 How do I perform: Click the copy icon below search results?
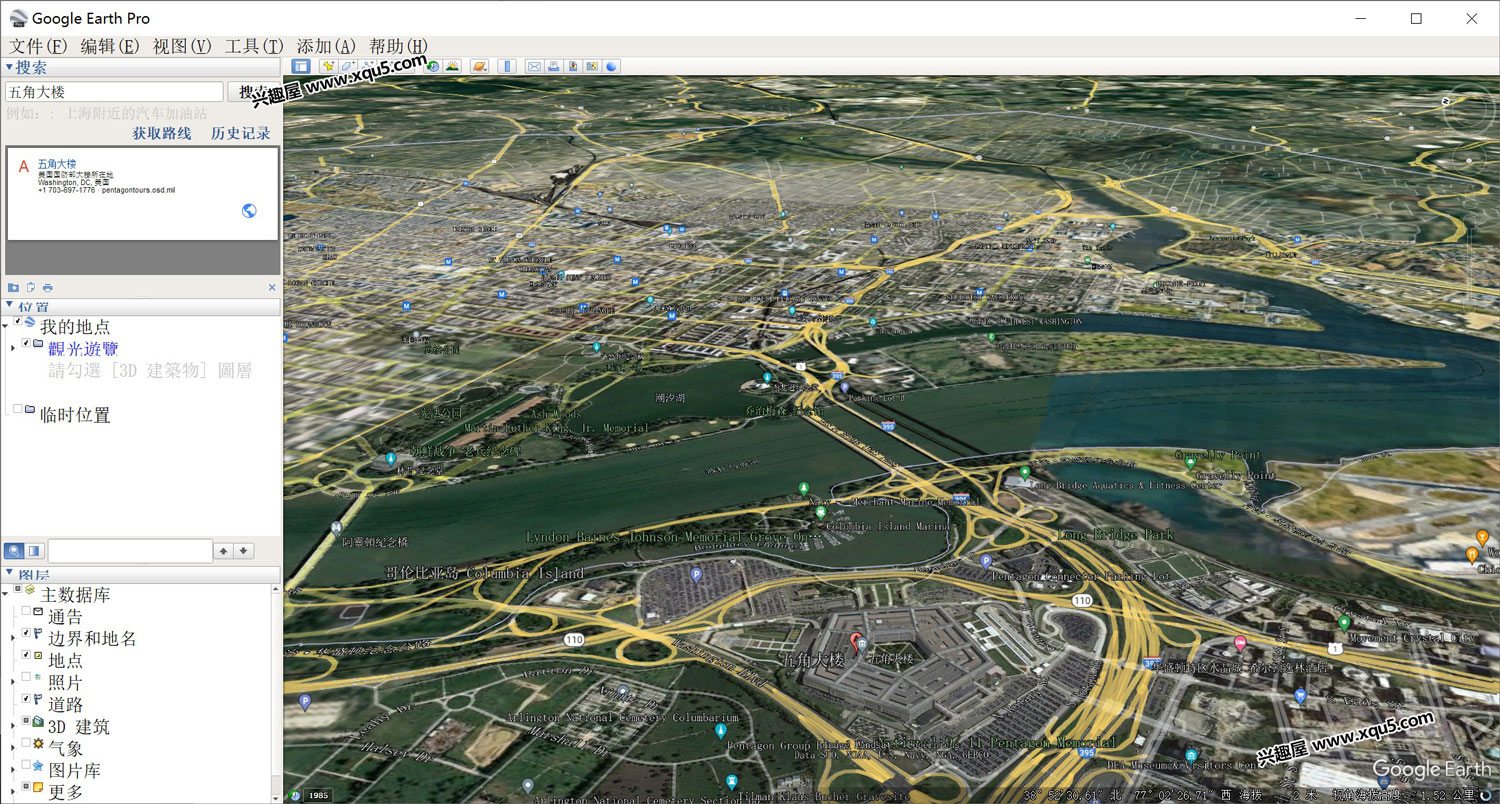pyautogui.click(x=30, y=288)
